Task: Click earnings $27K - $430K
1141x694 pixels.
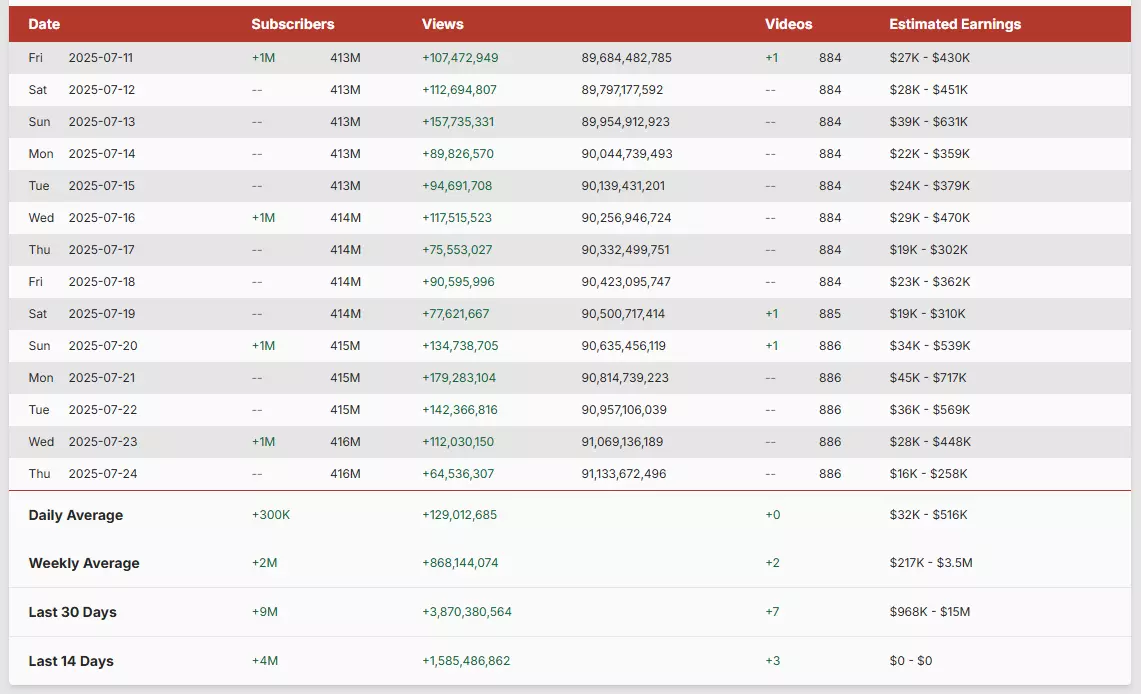Action: [929, 57]
